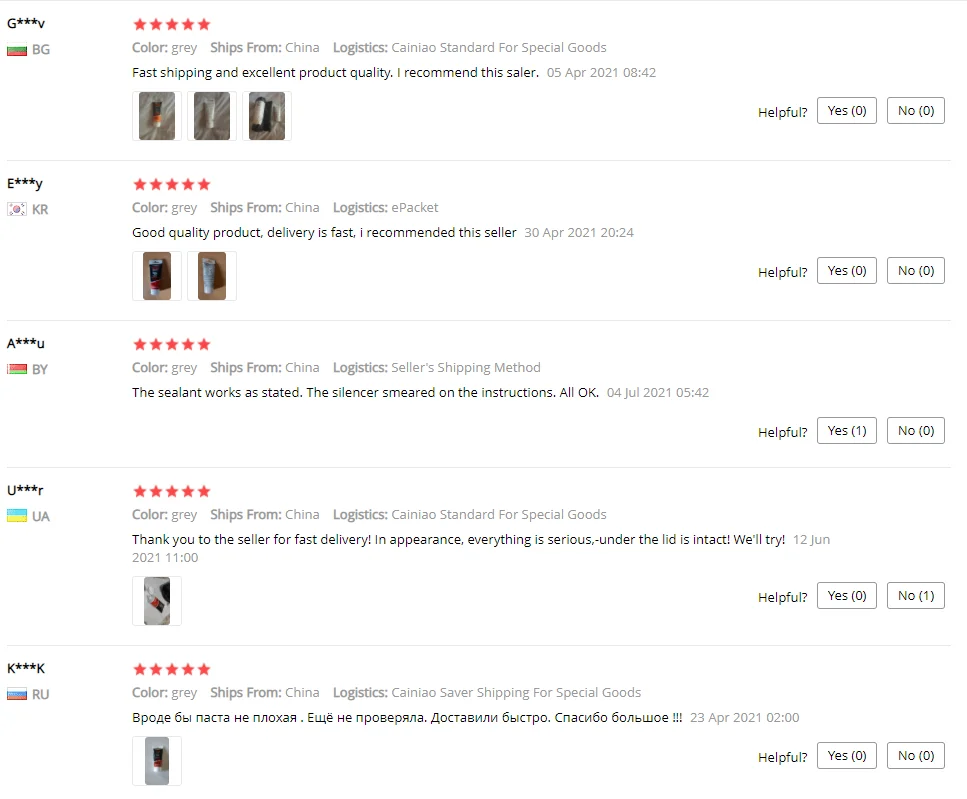The width and height of the screenshot is (967, 799).
Task: Click the Belarus flag icon beside BY
Action: click(17, 369)
